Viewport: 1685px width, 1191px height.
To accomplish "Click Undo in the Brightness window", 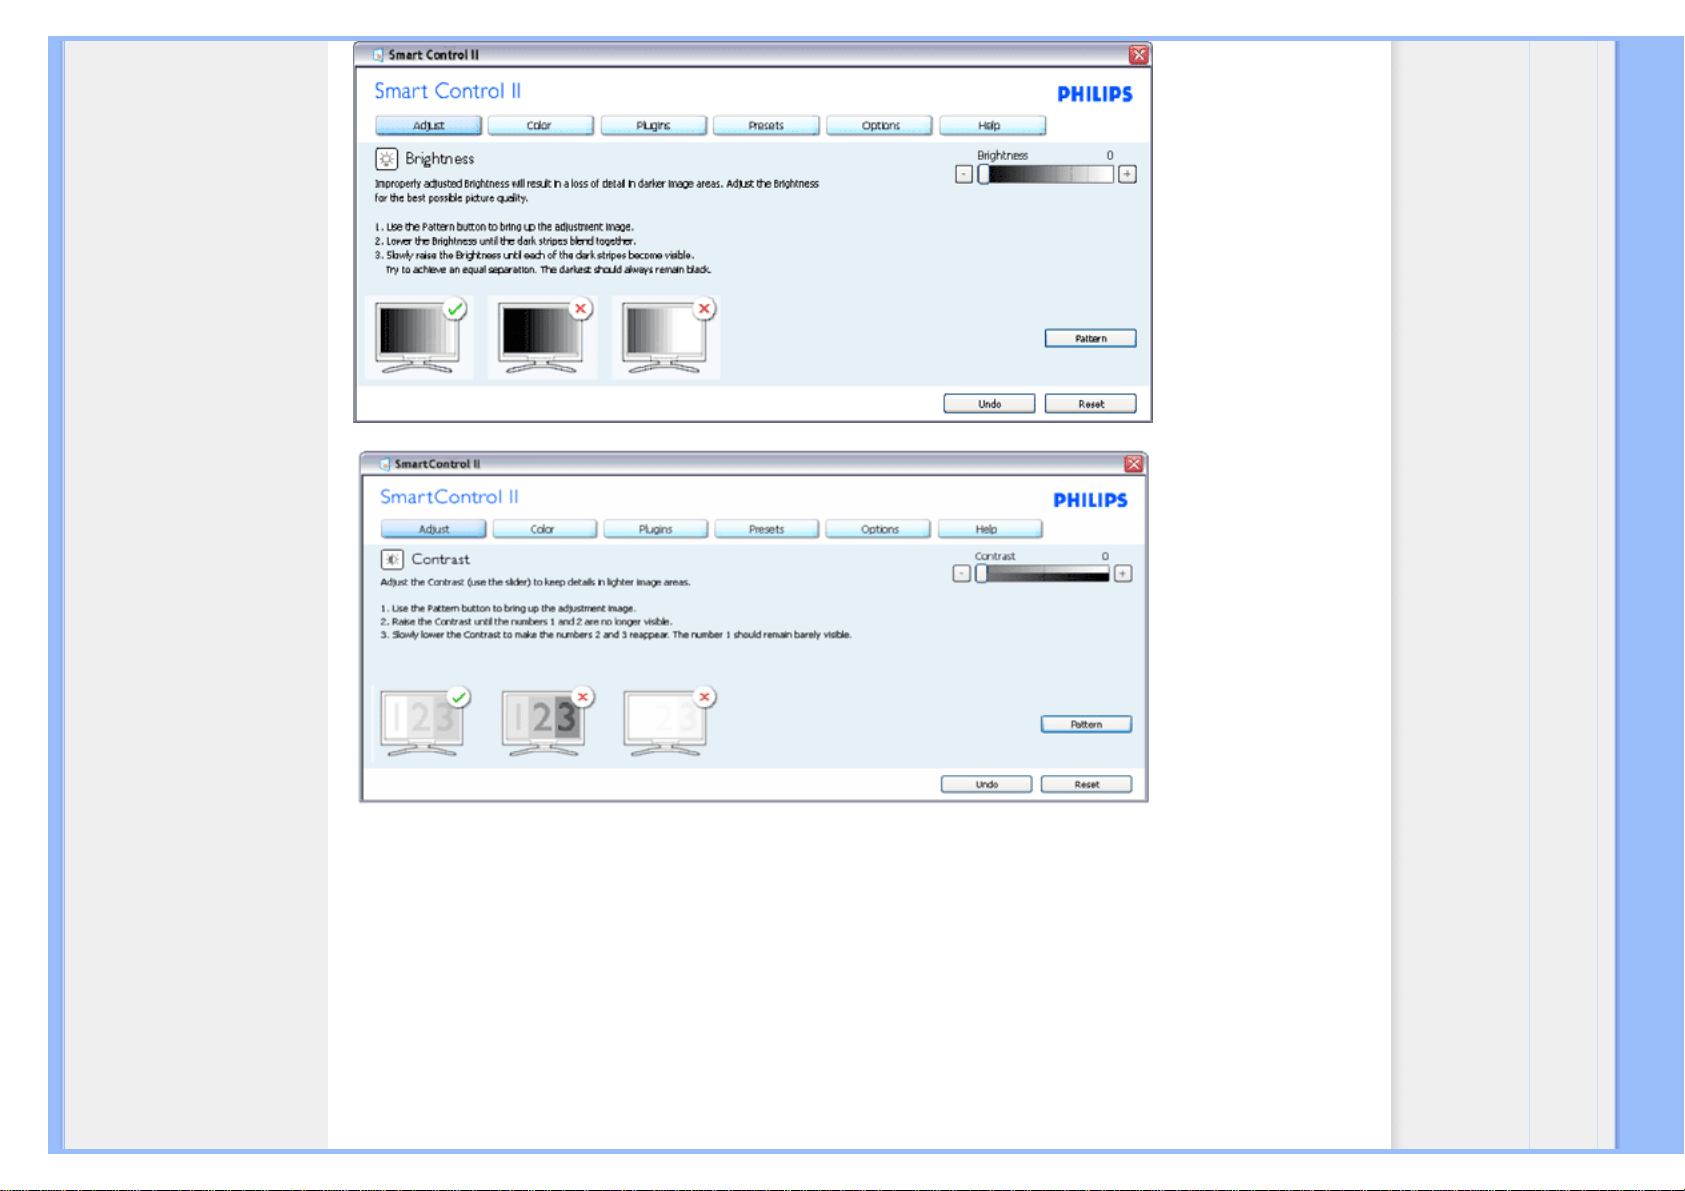I will click(x=989, y=404).
